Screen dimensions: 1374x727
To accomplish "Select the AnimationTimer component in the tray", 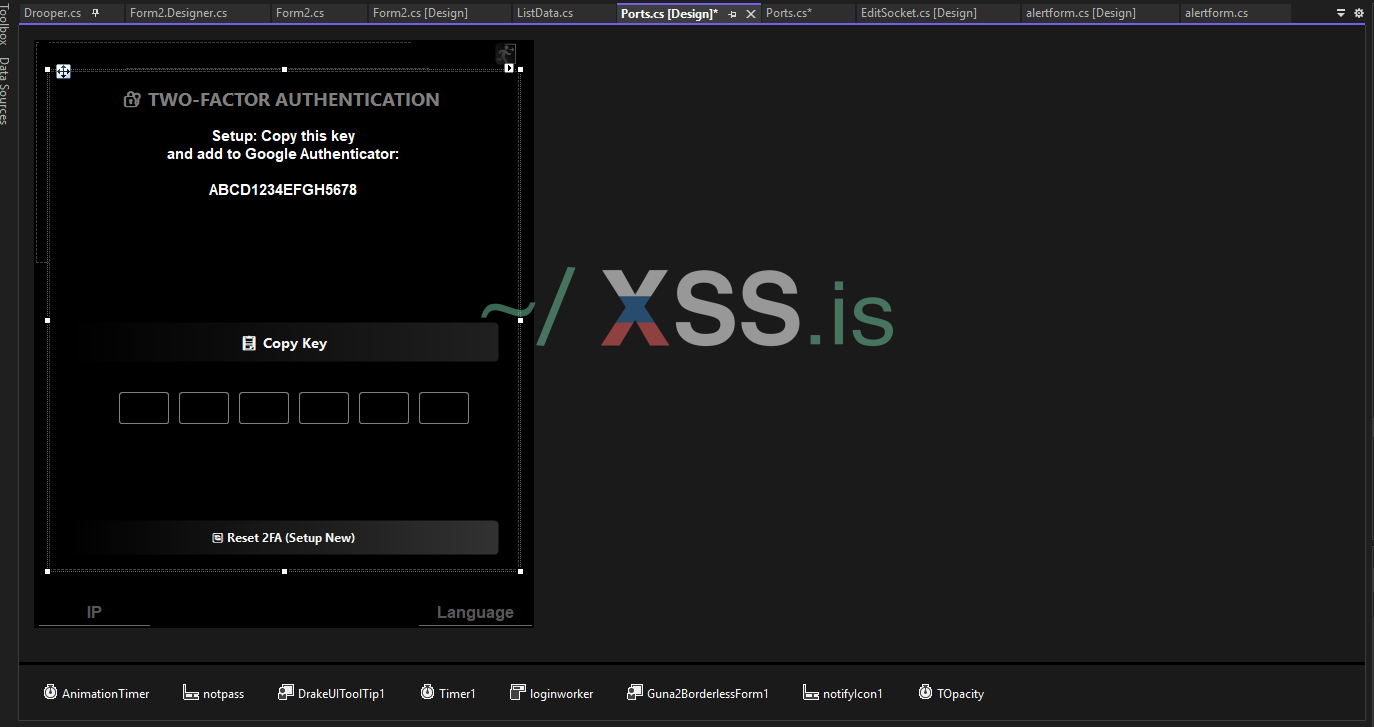I will click(x=96, y=693).
